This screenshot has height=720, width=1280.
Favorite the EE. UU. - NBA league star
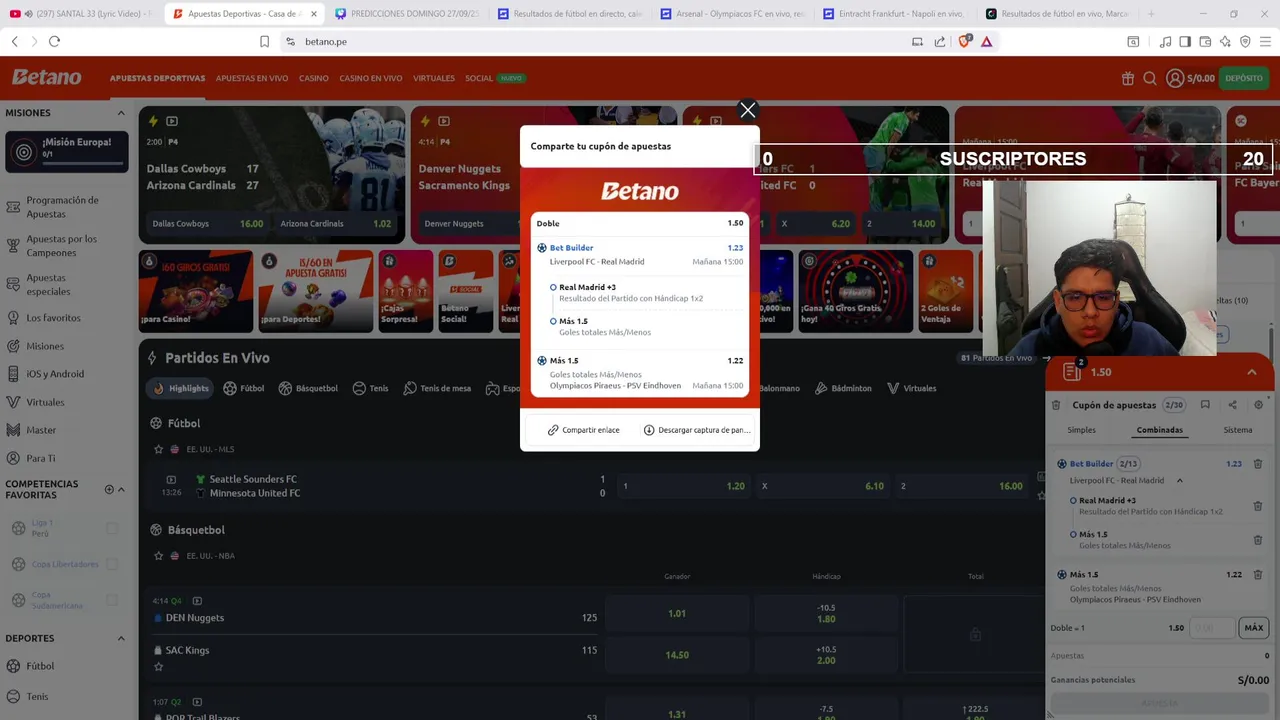tap(158, 556)
